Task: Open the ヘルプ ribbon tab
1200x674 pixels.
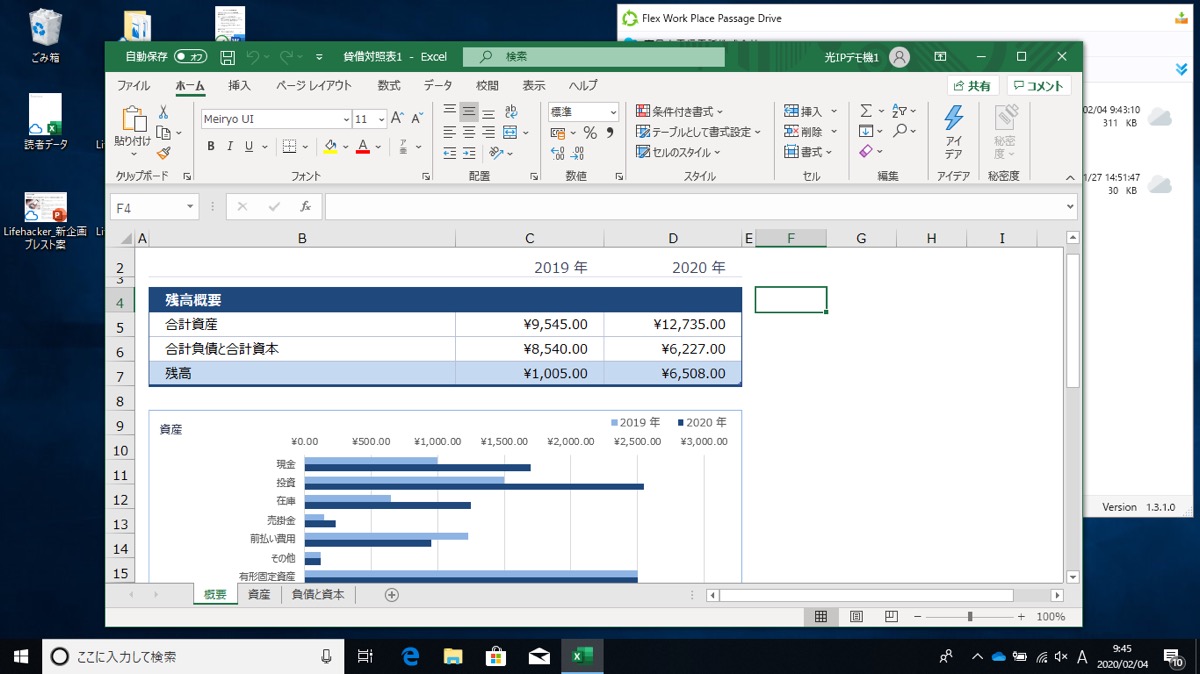Action: [583, 86]
